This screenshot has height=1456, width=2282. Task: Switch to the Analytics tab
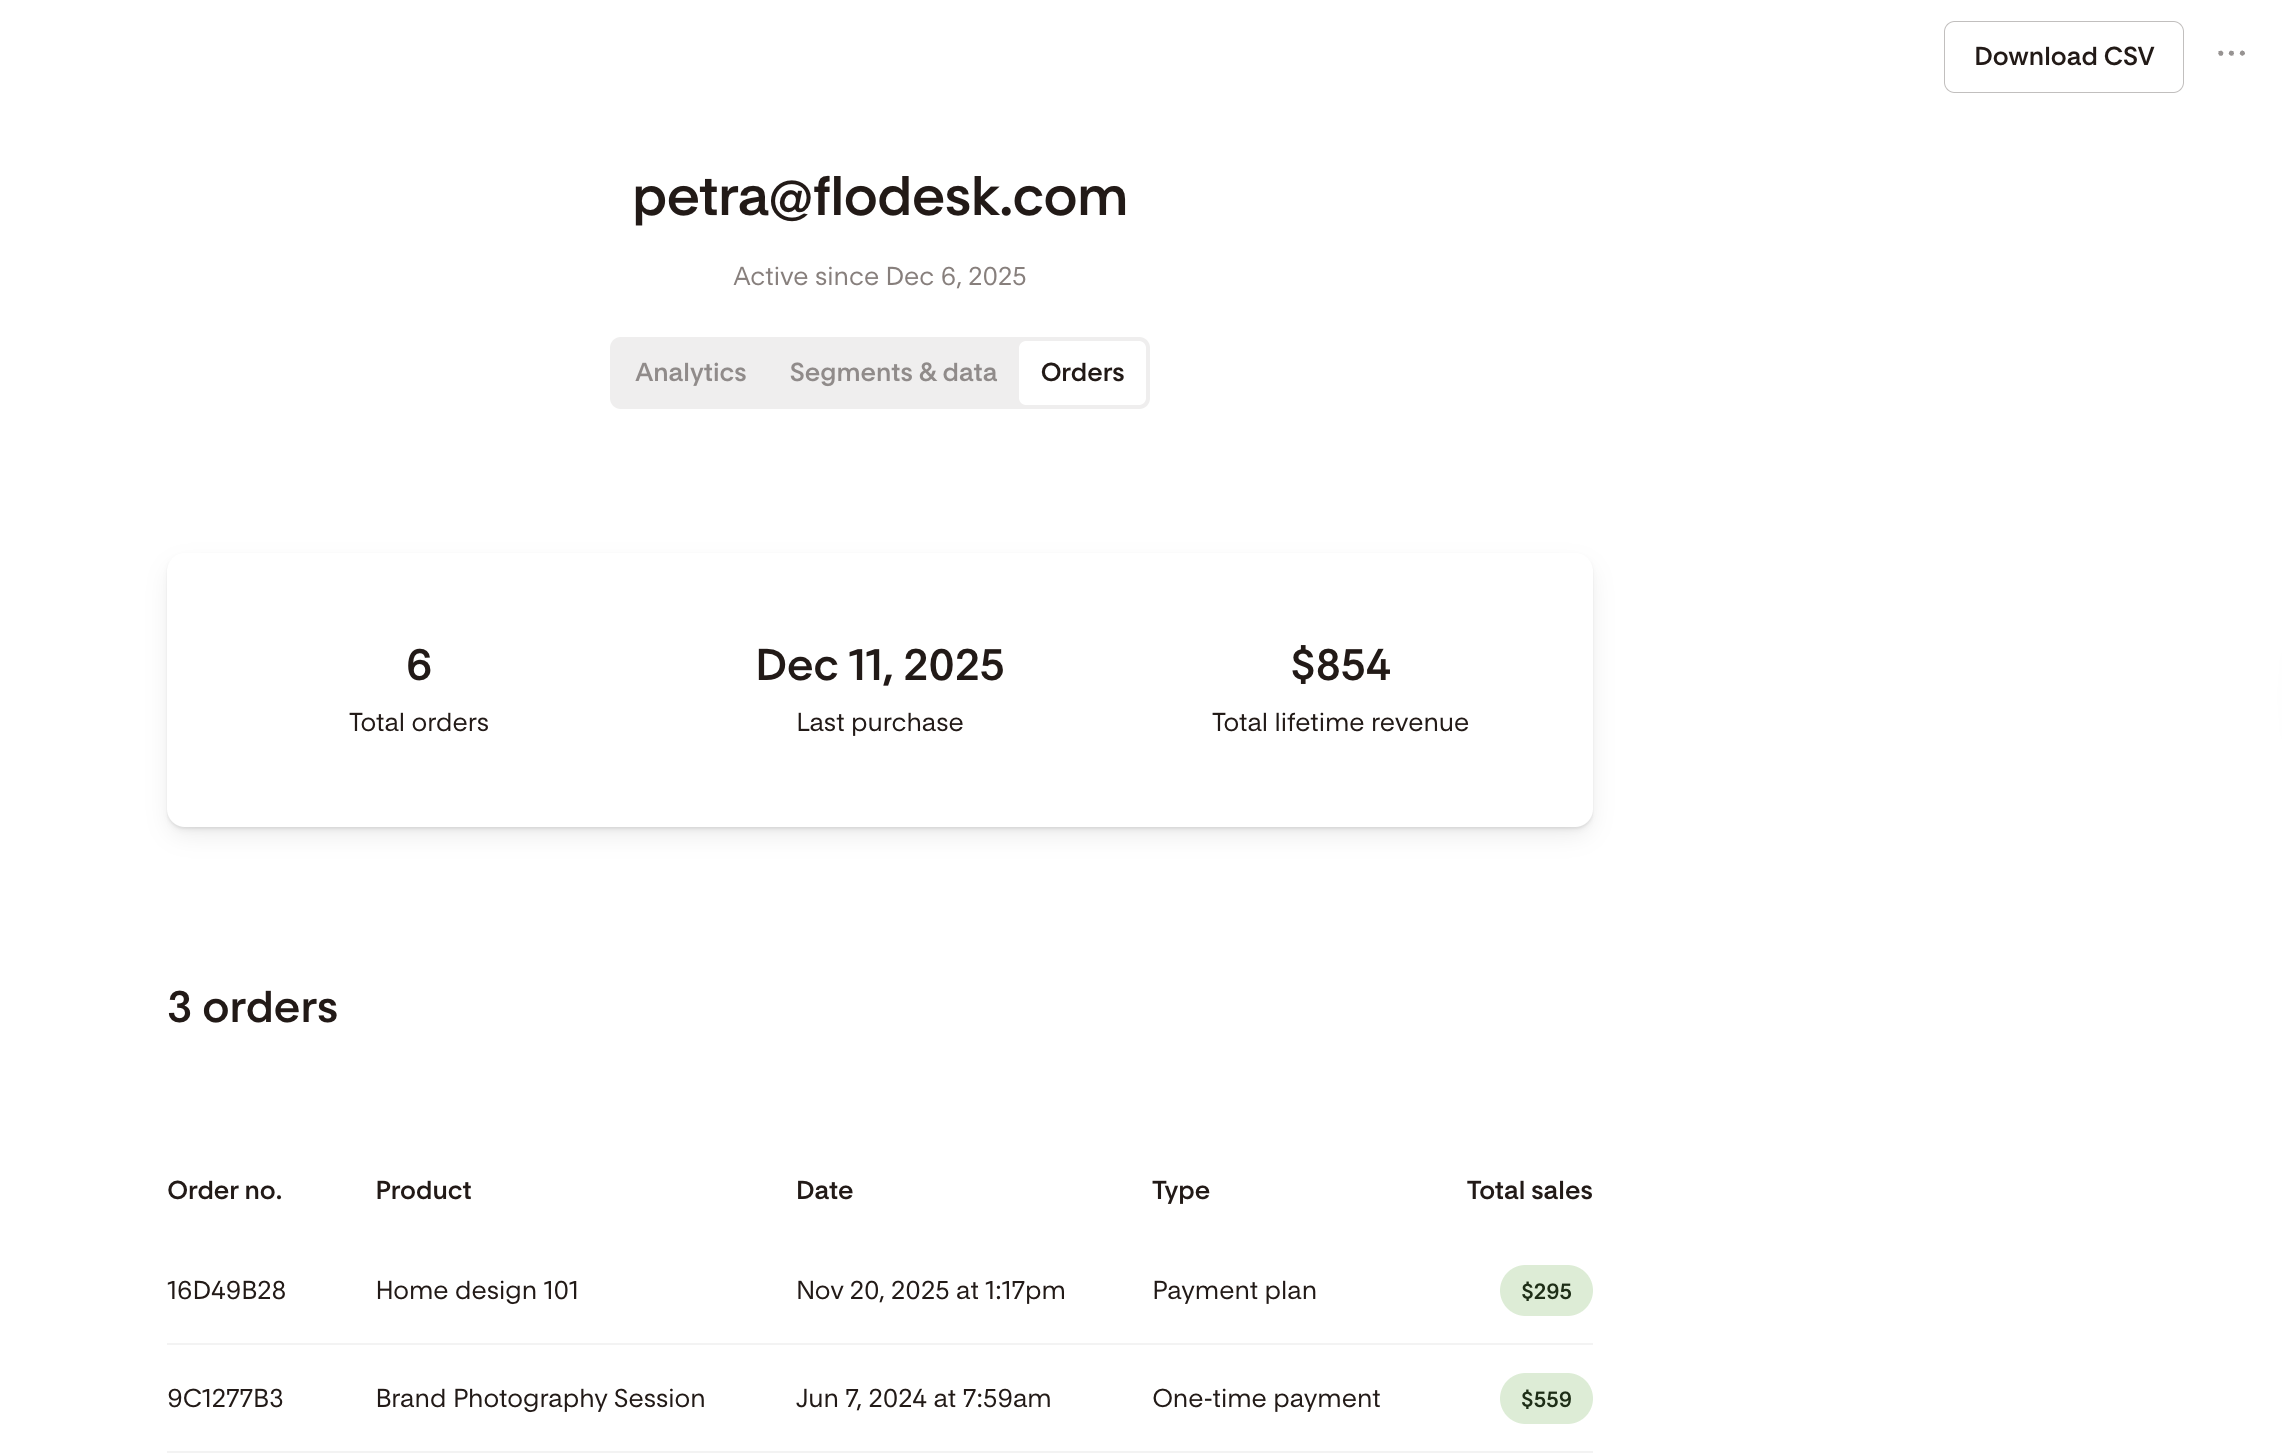[x=690, y=373]
